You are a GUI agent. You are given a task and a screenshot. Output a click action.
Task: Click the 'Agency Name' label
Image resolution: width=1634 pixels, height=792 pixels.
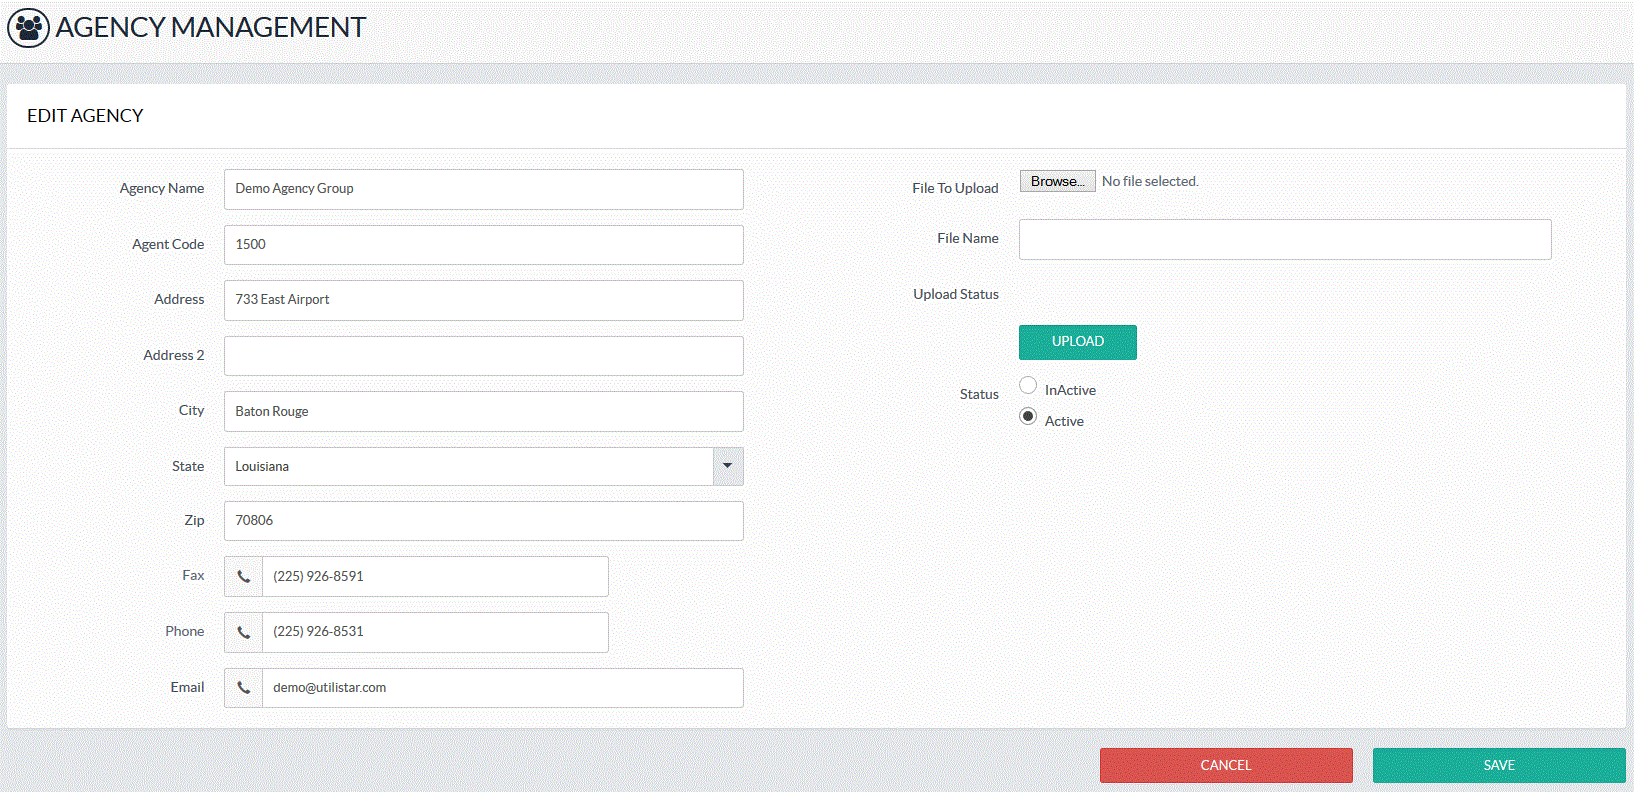(162, 188)
